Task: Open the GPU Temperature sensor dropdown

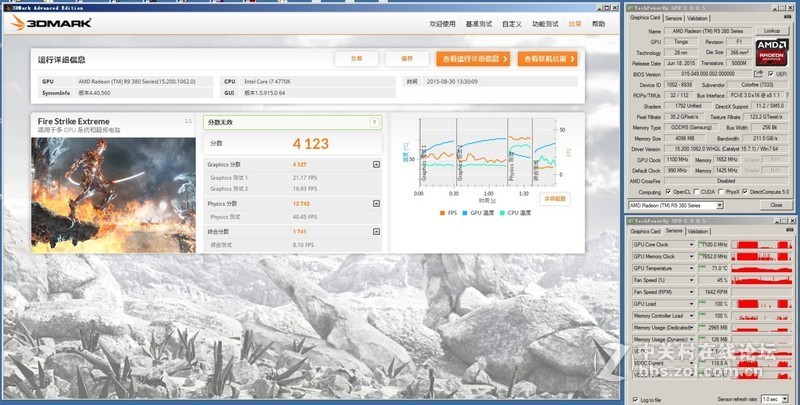Action: coord(691,268)
